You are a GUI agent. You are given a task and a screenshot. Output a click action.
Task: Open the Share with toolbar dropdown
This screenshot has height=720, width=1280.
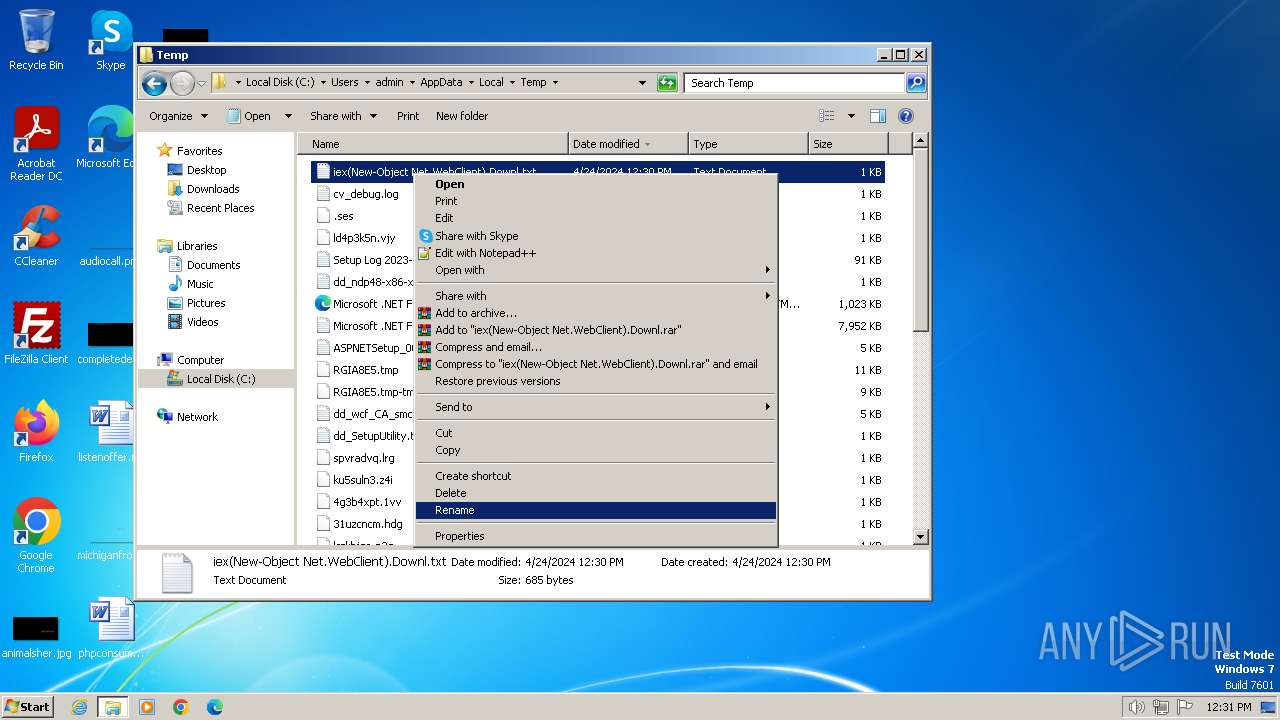click(x=343, y=116)
